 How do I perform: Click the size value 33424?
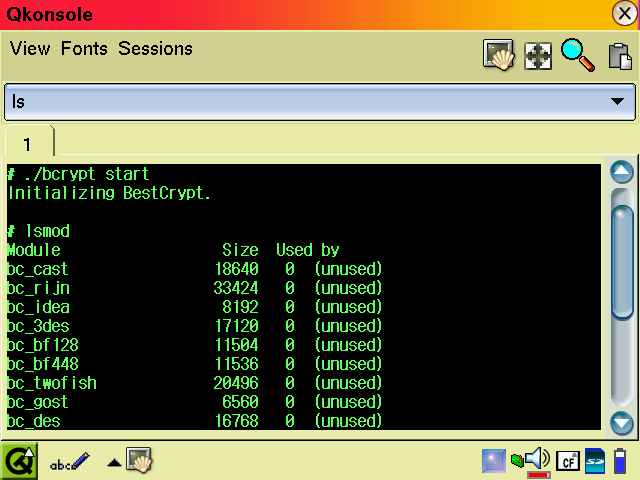click(x=236, y=289)
